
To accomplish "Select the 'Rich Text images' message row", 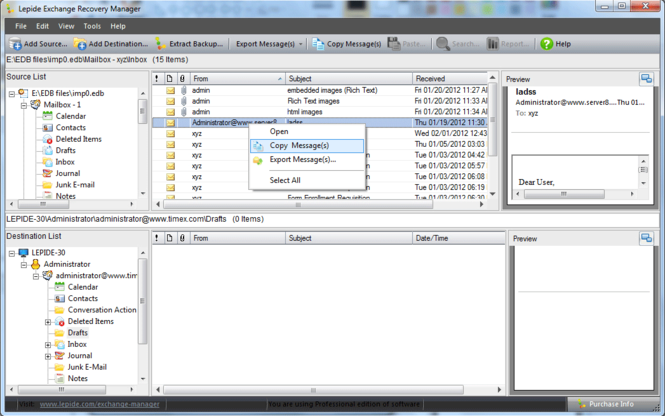I will 320,101.
